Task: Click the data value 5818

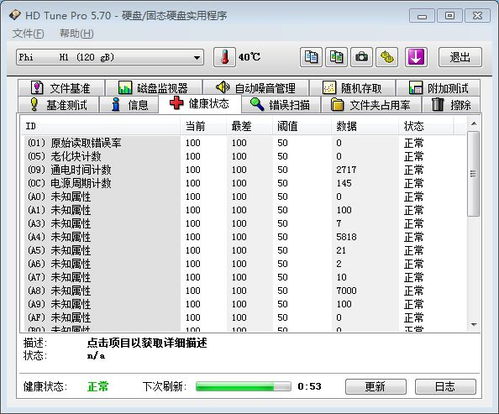Action: click(346, 237)
